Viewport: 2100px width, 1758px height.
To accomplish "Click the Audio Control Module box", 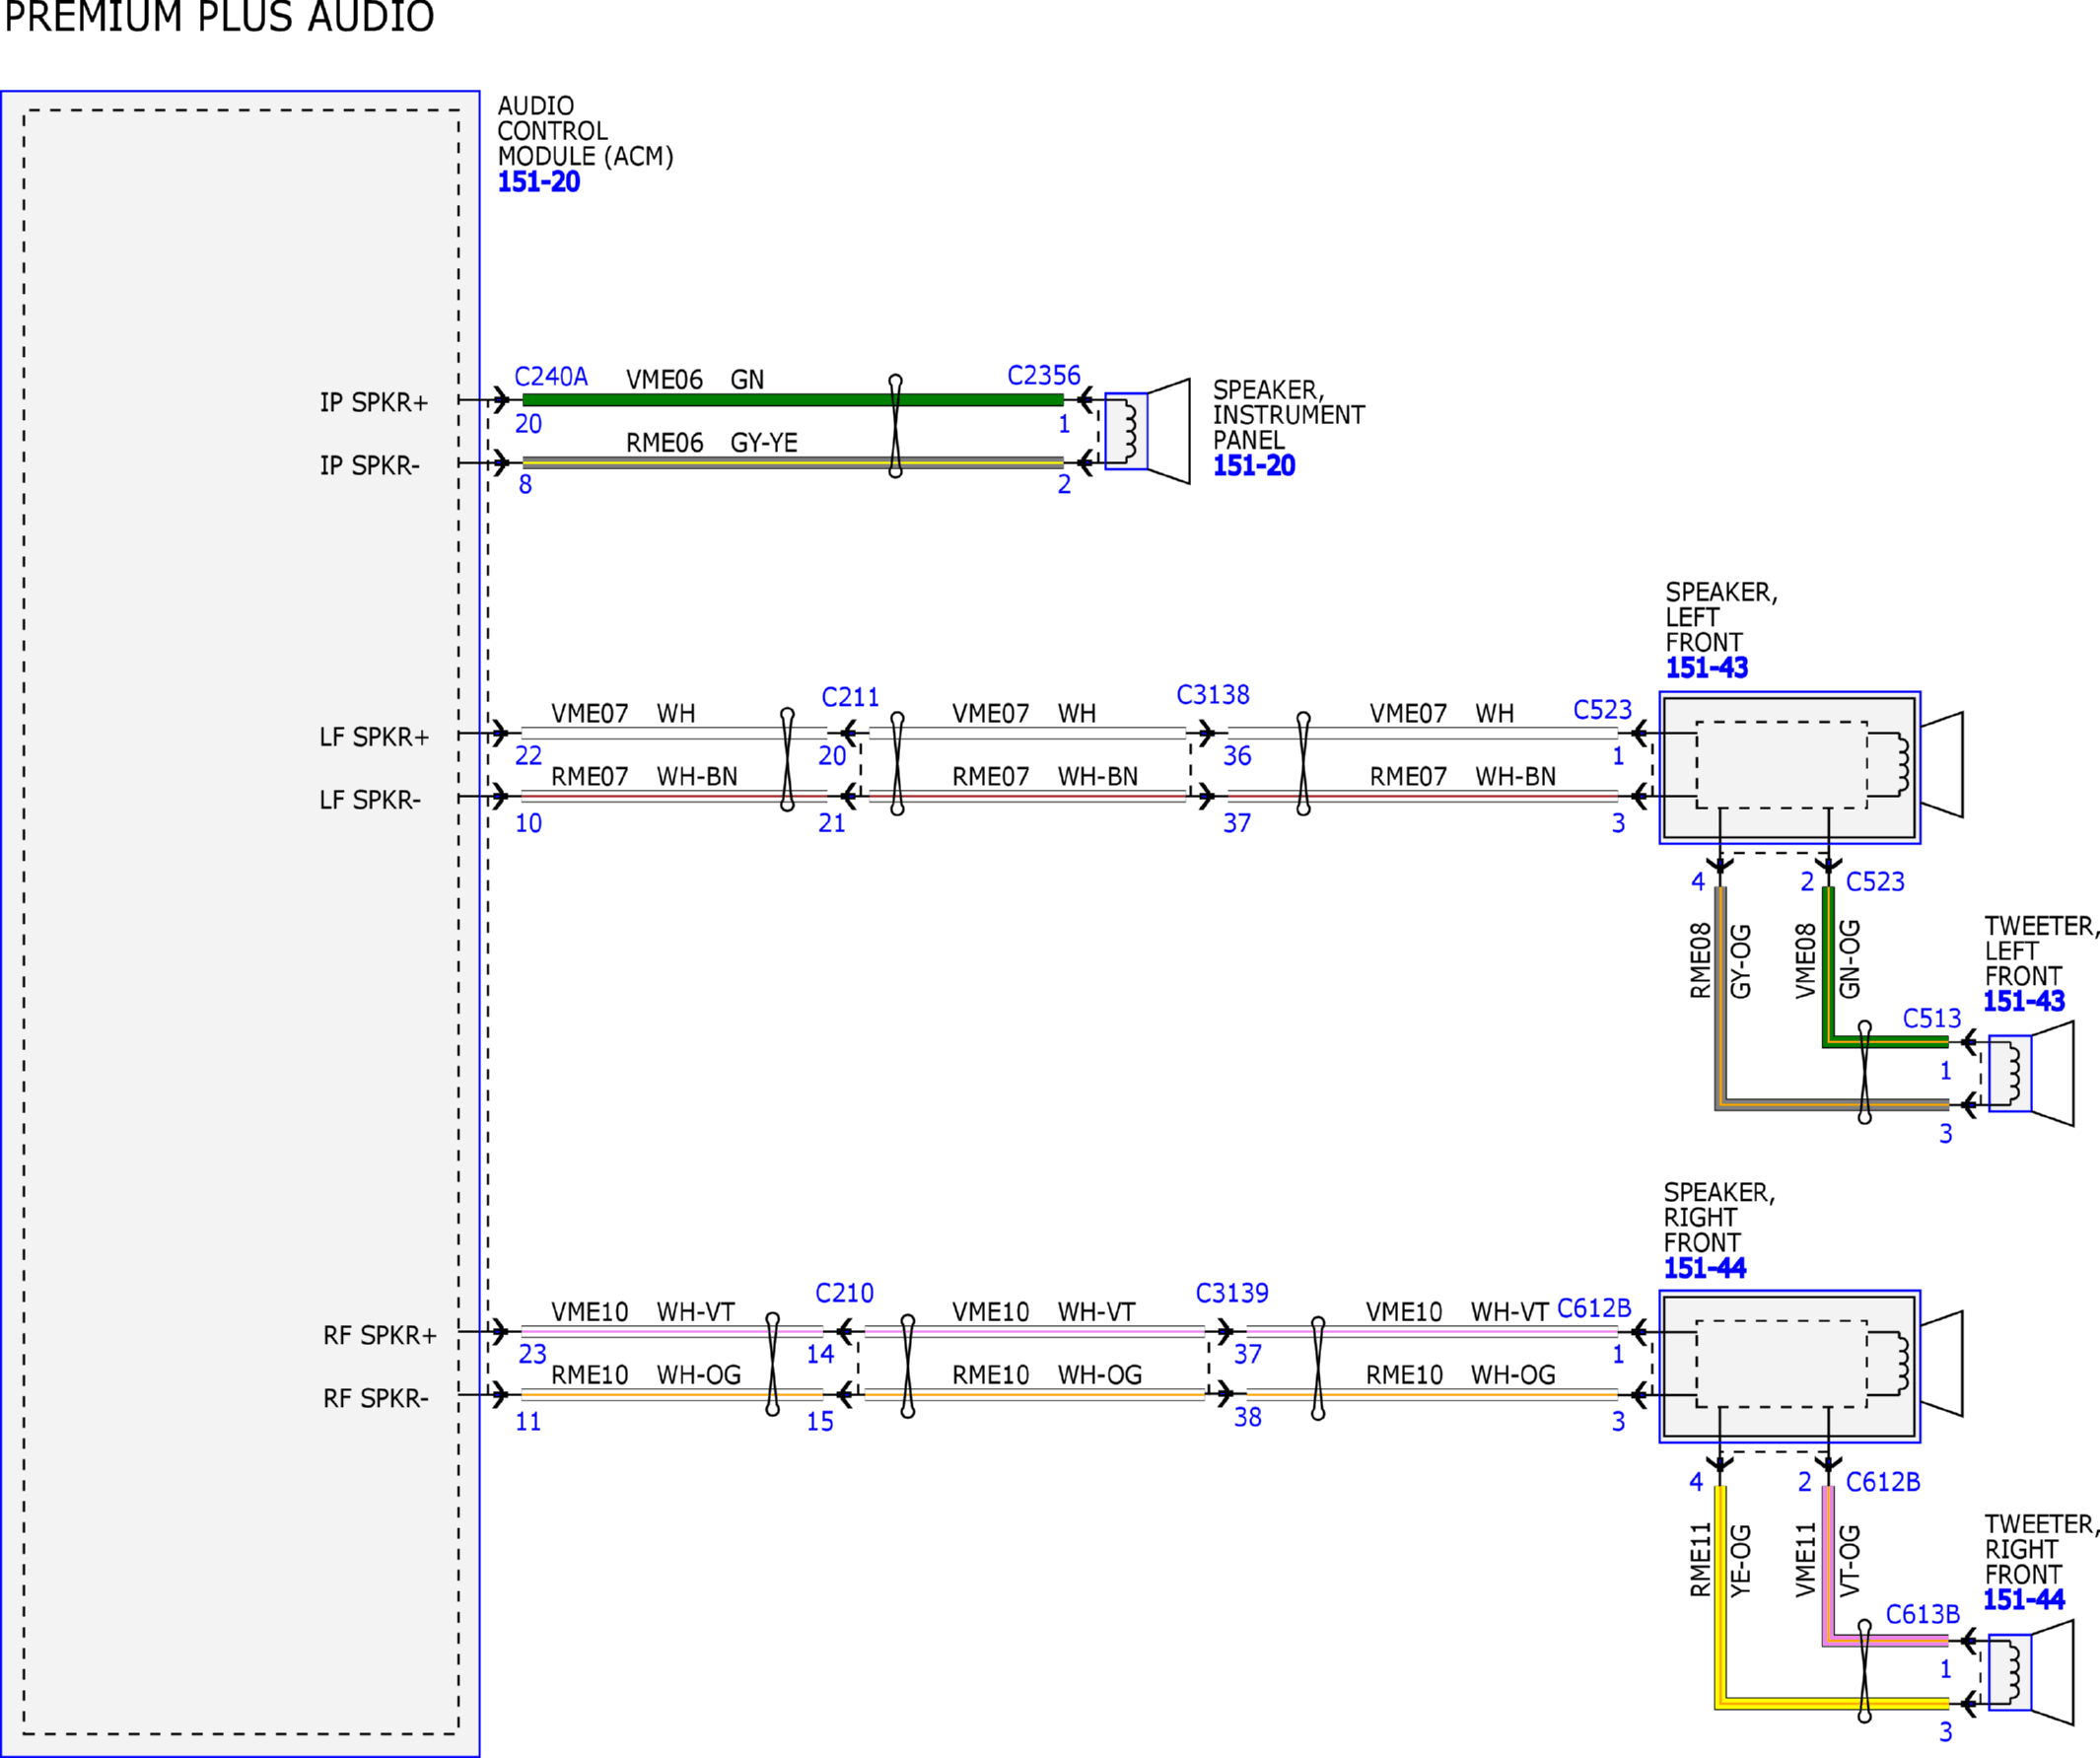I will [240, 923].
